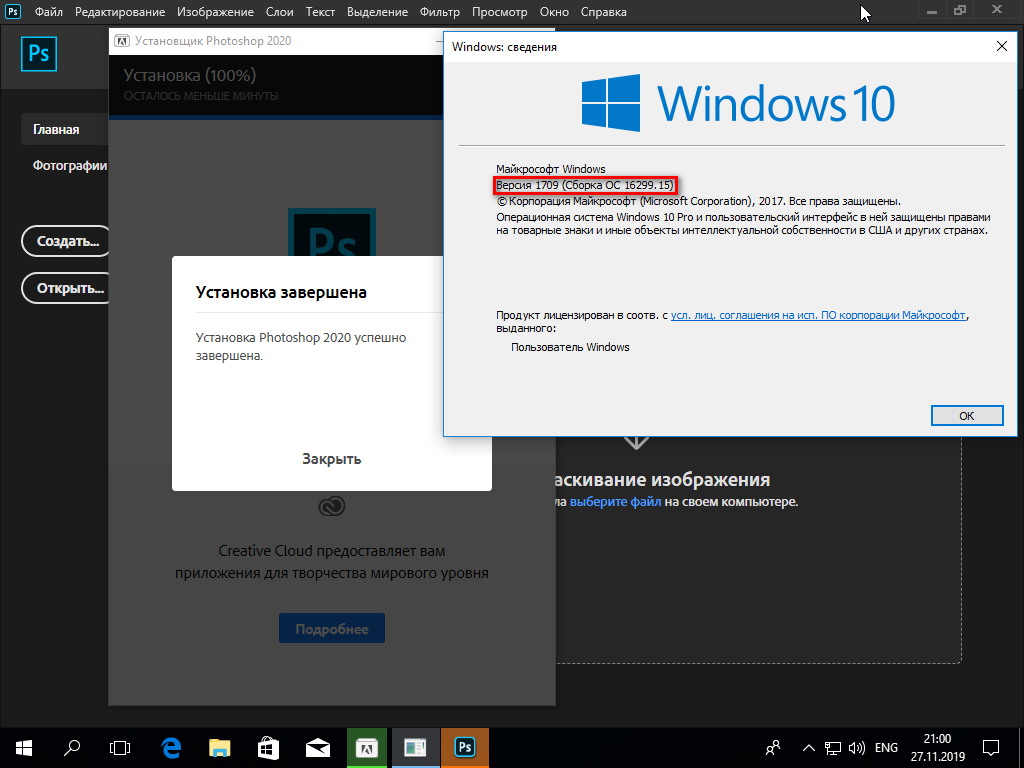Open the Слои menu
The width and height of the screenshot is (1024, 768).
tap(280, 12)
